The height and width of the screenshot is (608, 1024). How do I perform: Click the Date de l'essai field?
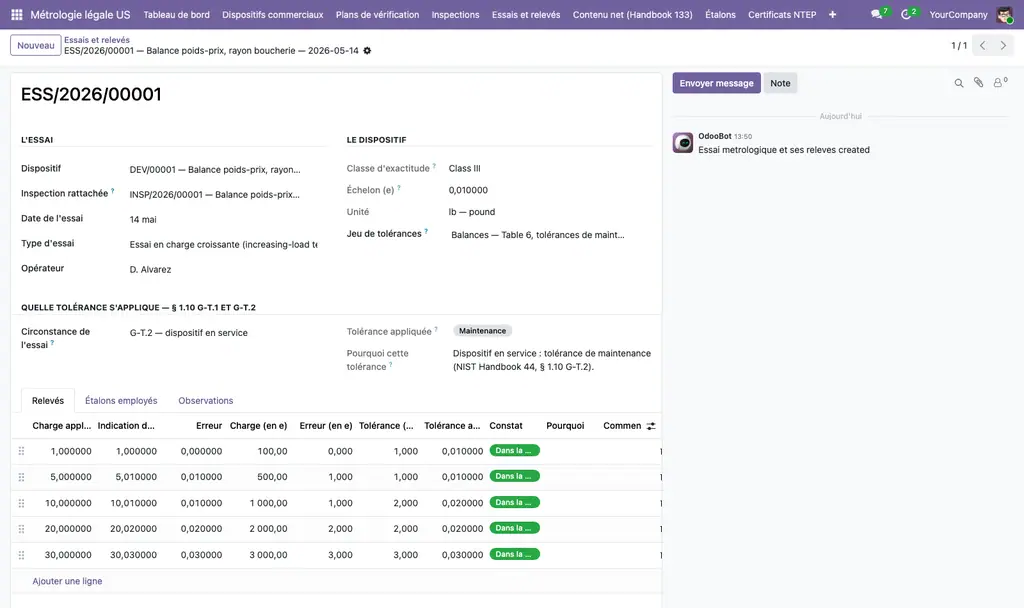point(223,219)
